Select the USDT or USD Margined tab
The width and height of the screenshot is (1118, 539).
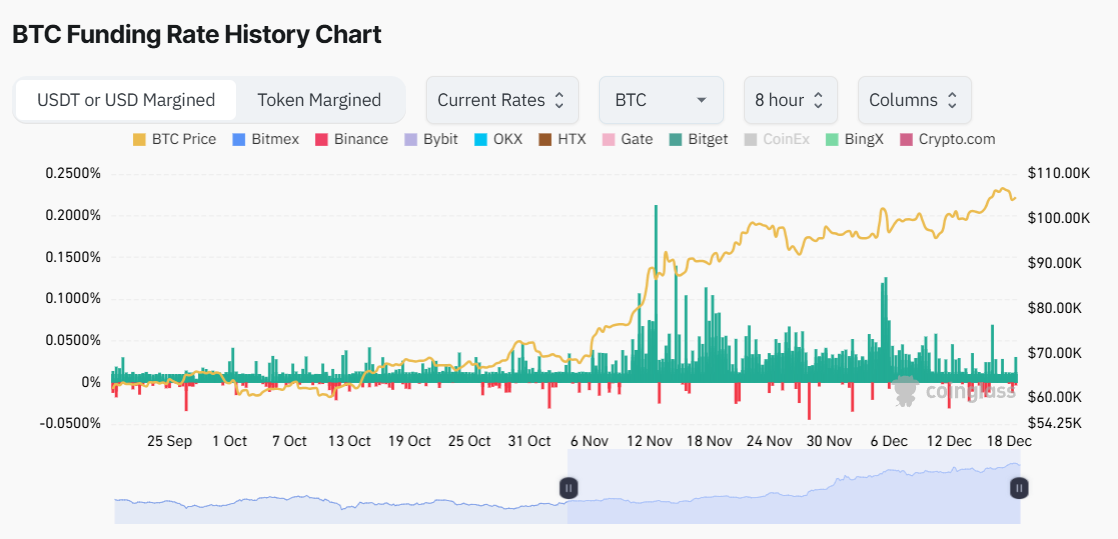[x=125, y=100]
